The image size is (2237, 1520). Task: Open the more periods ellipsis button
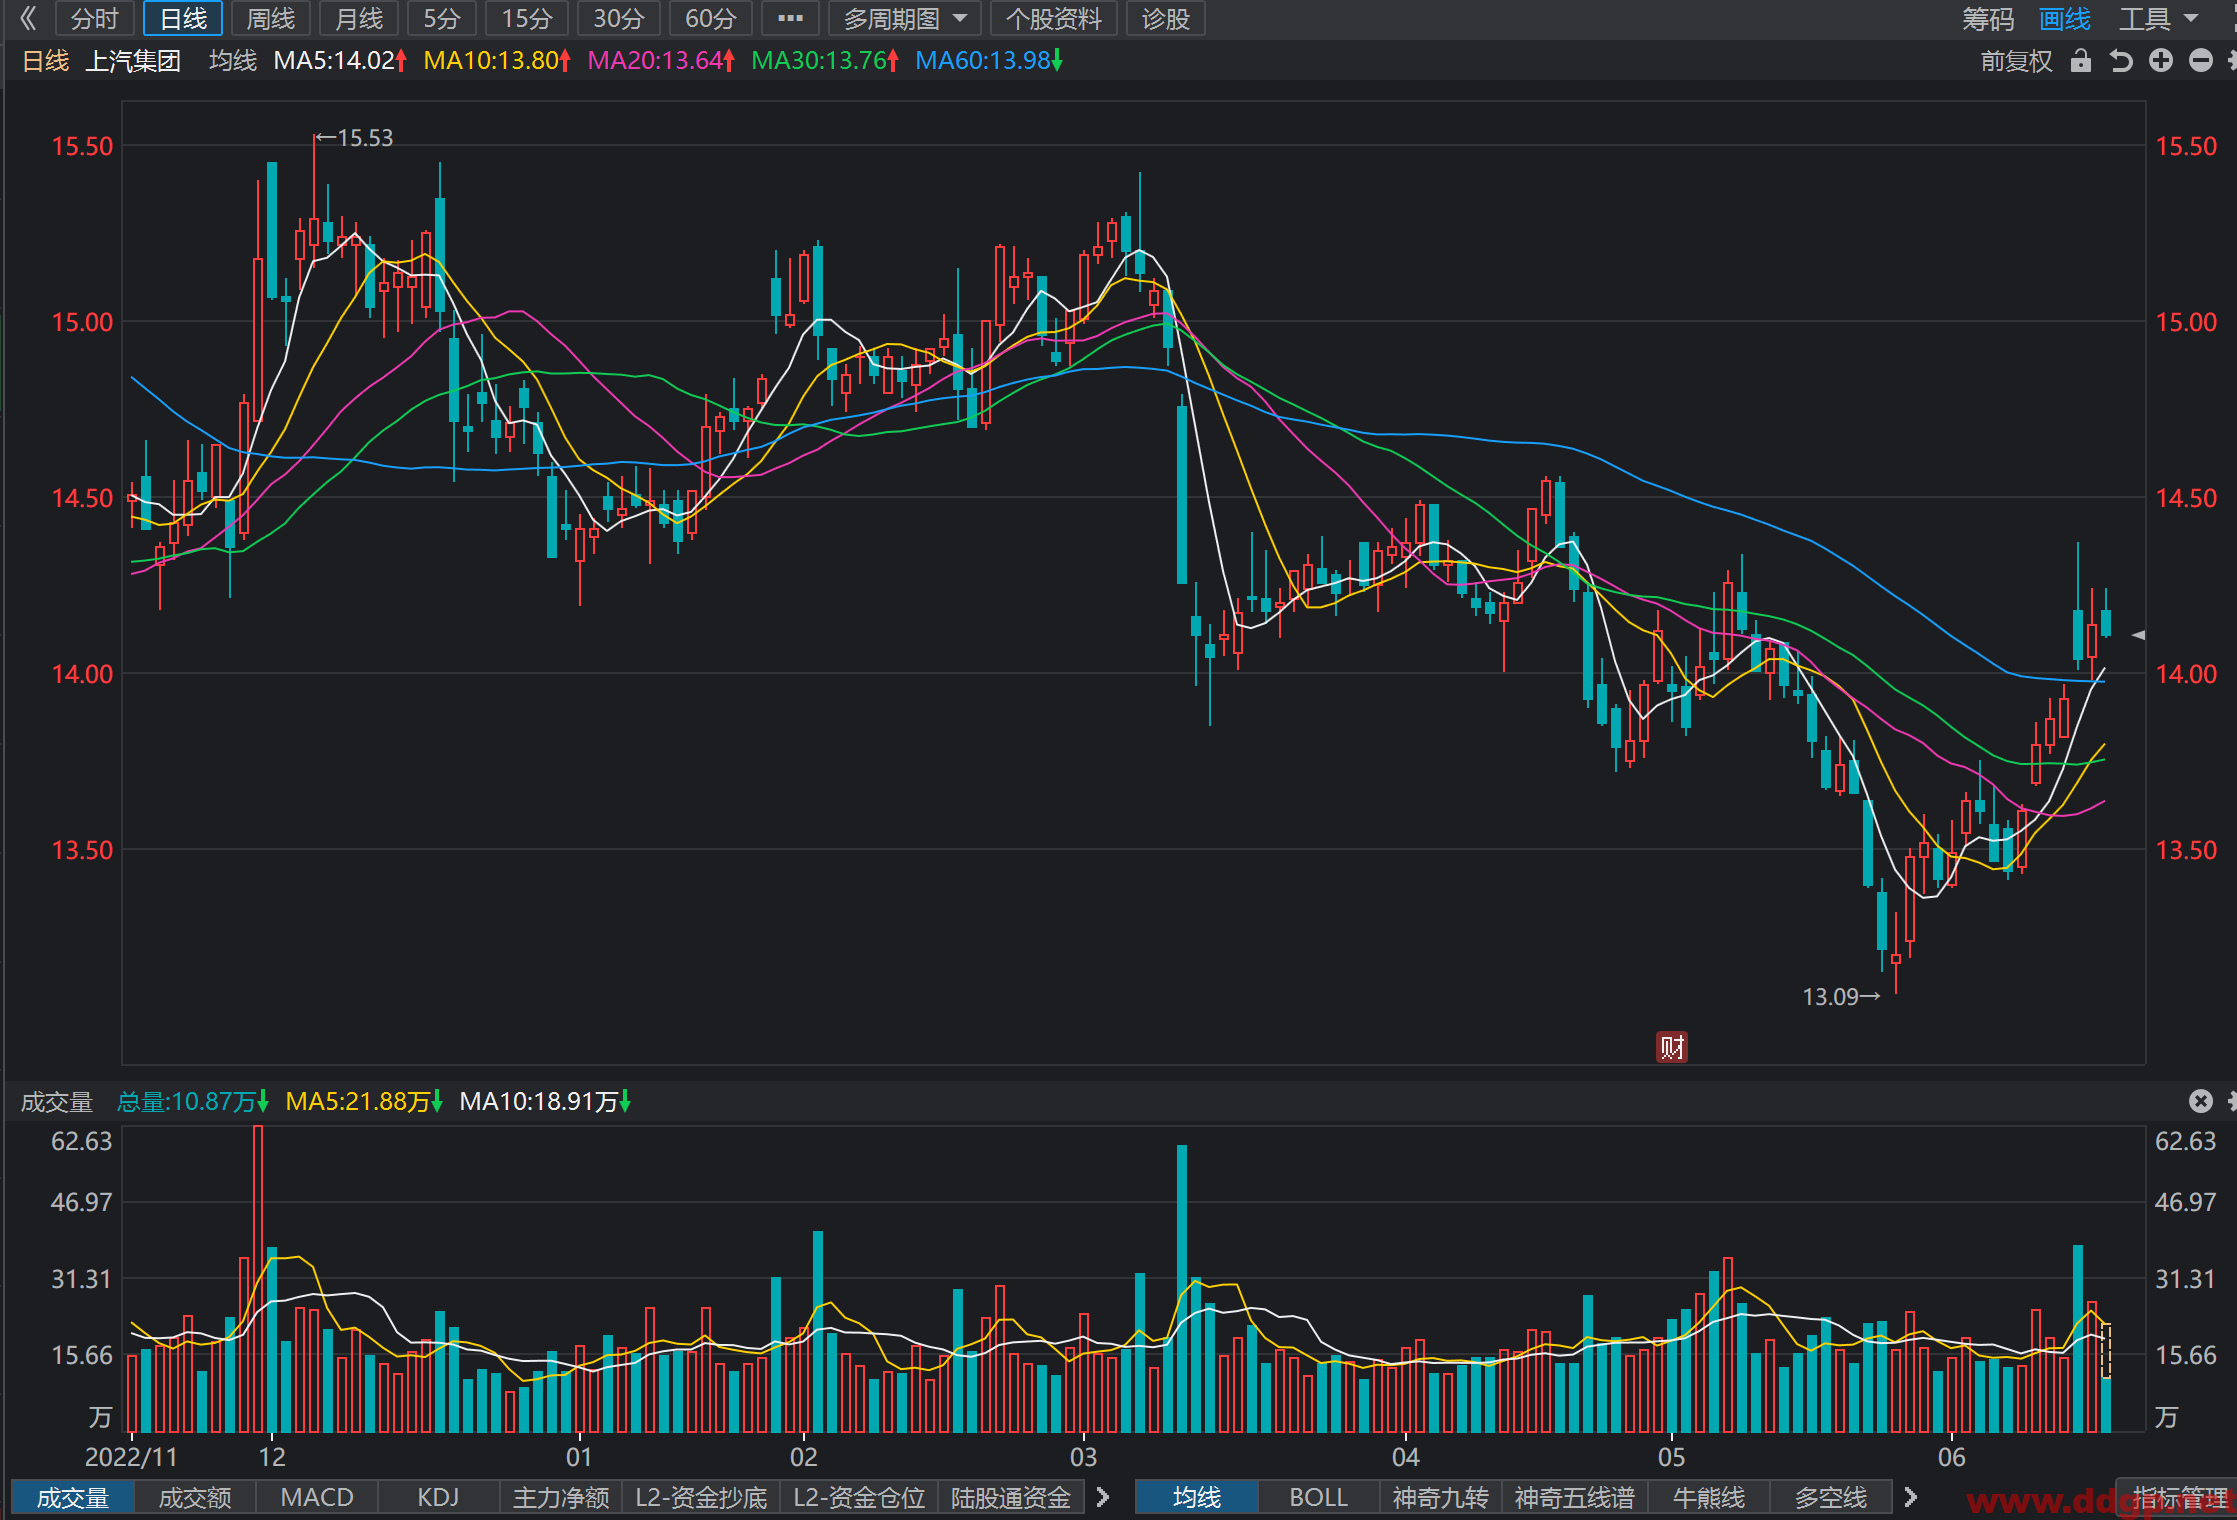point(790,18)
